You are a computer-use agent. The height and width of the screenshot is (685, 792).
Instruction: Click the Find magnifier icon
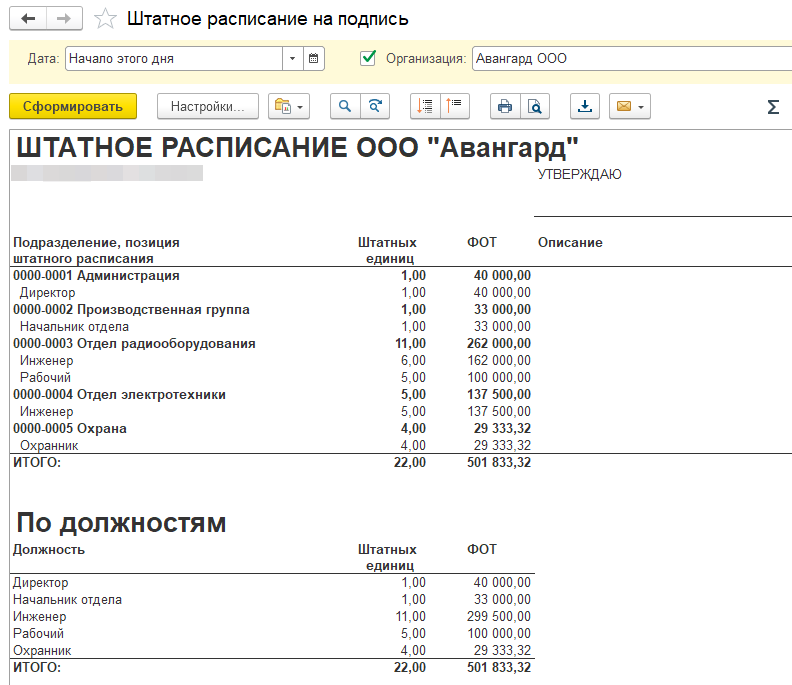click(345, 107)
